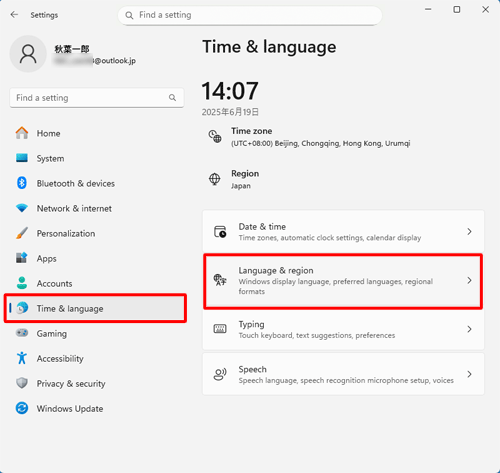500x473 pixels.
Task: Open the Typing settings title
Action: point(251,324)
